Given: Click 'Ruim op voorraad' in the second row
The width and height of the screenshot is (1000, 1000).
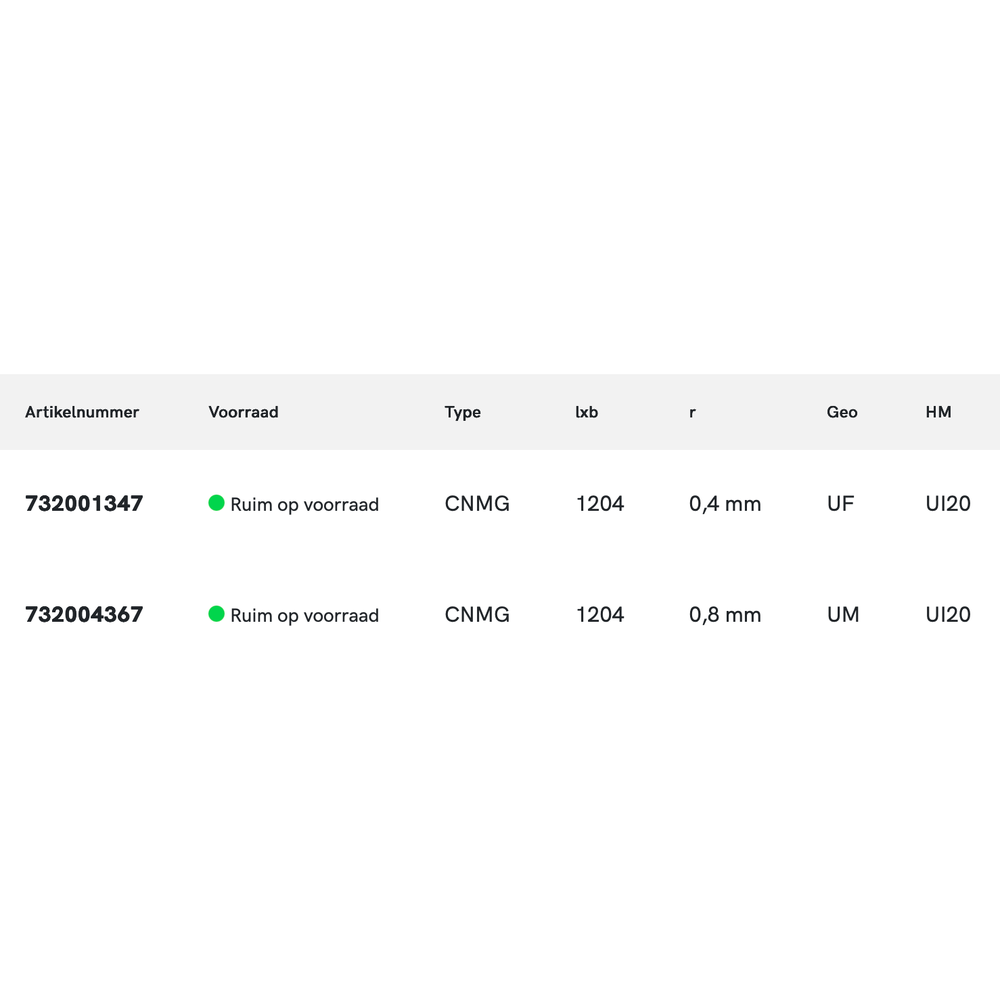Looking at the screenshot, I should (304, 616).
